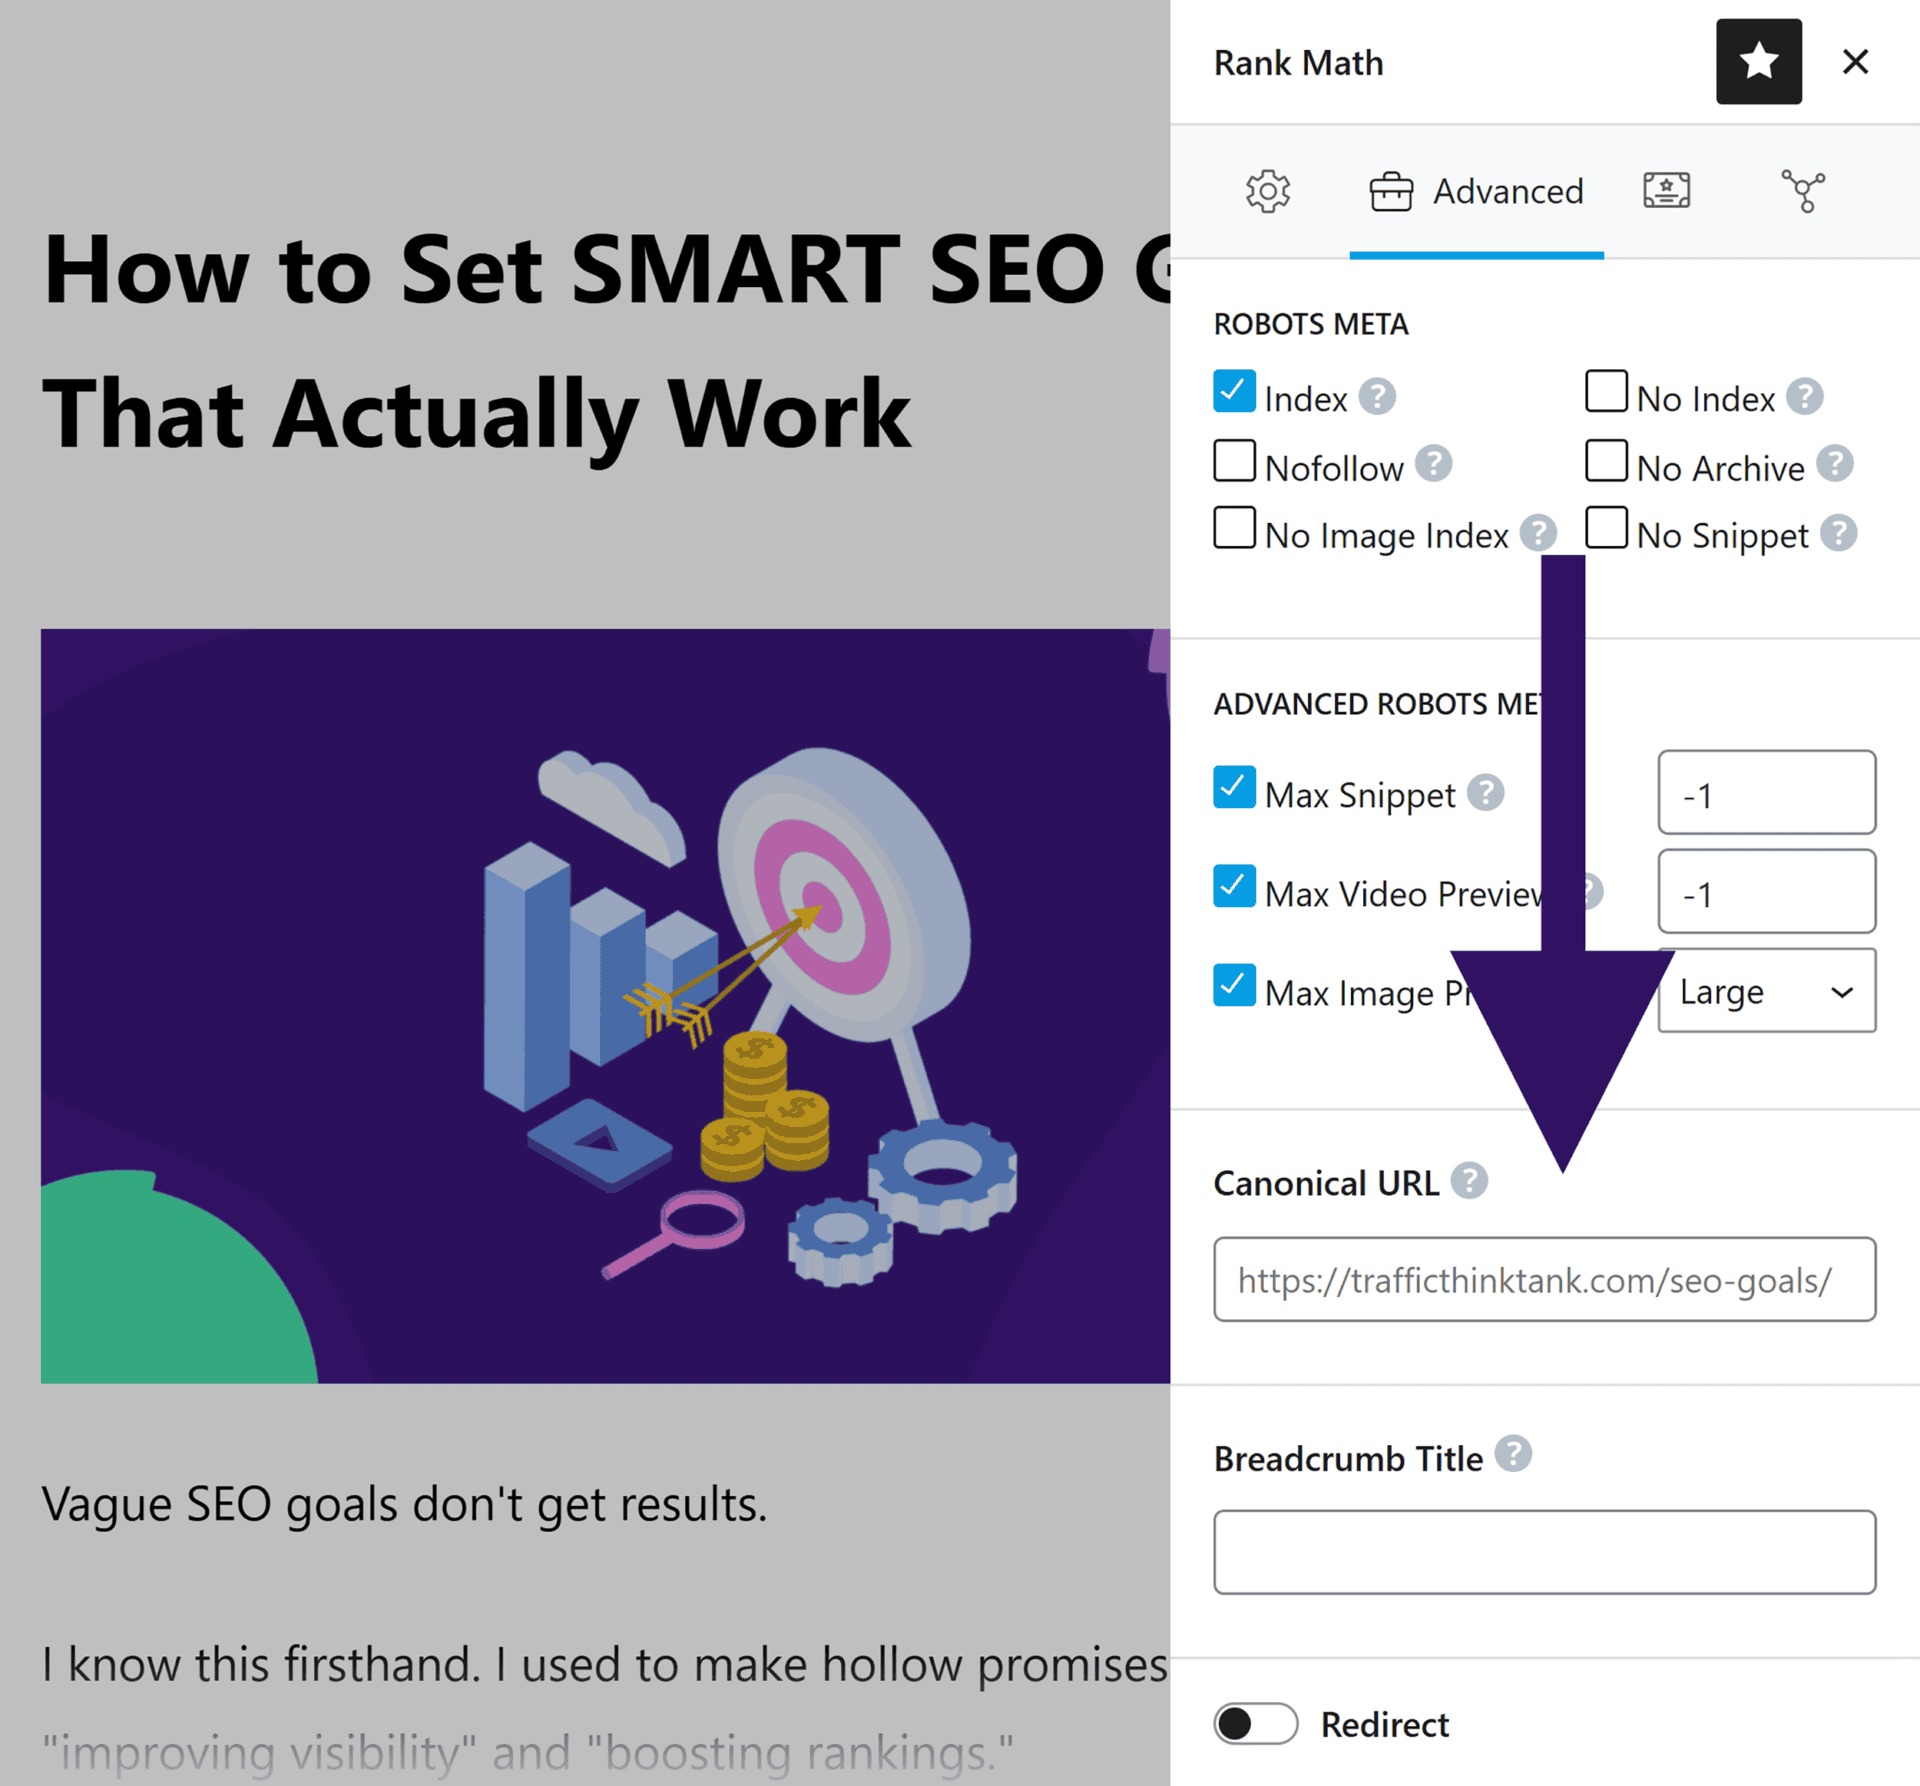Click the help icon next to No Image Index

point(1539,534)
